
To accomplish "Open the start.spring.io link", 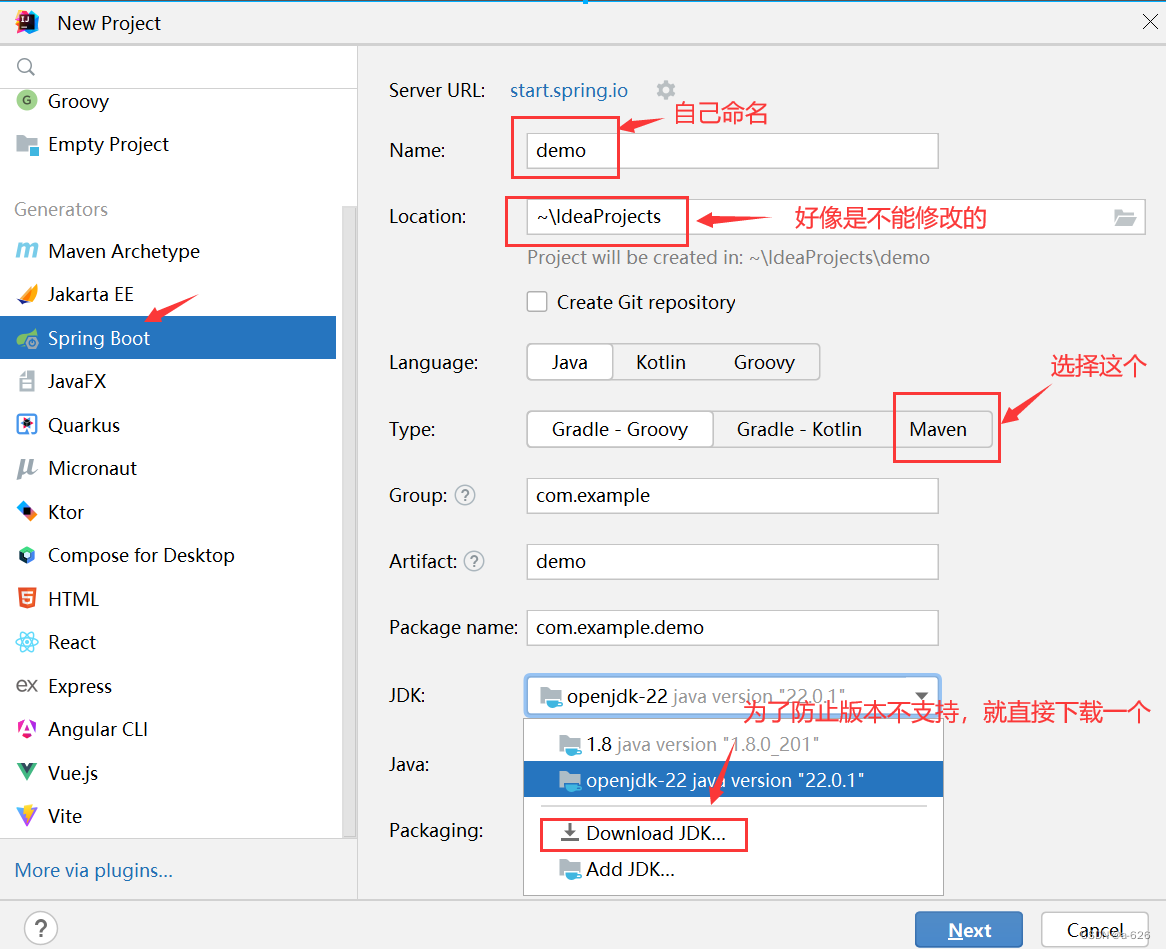I will 568,89.
